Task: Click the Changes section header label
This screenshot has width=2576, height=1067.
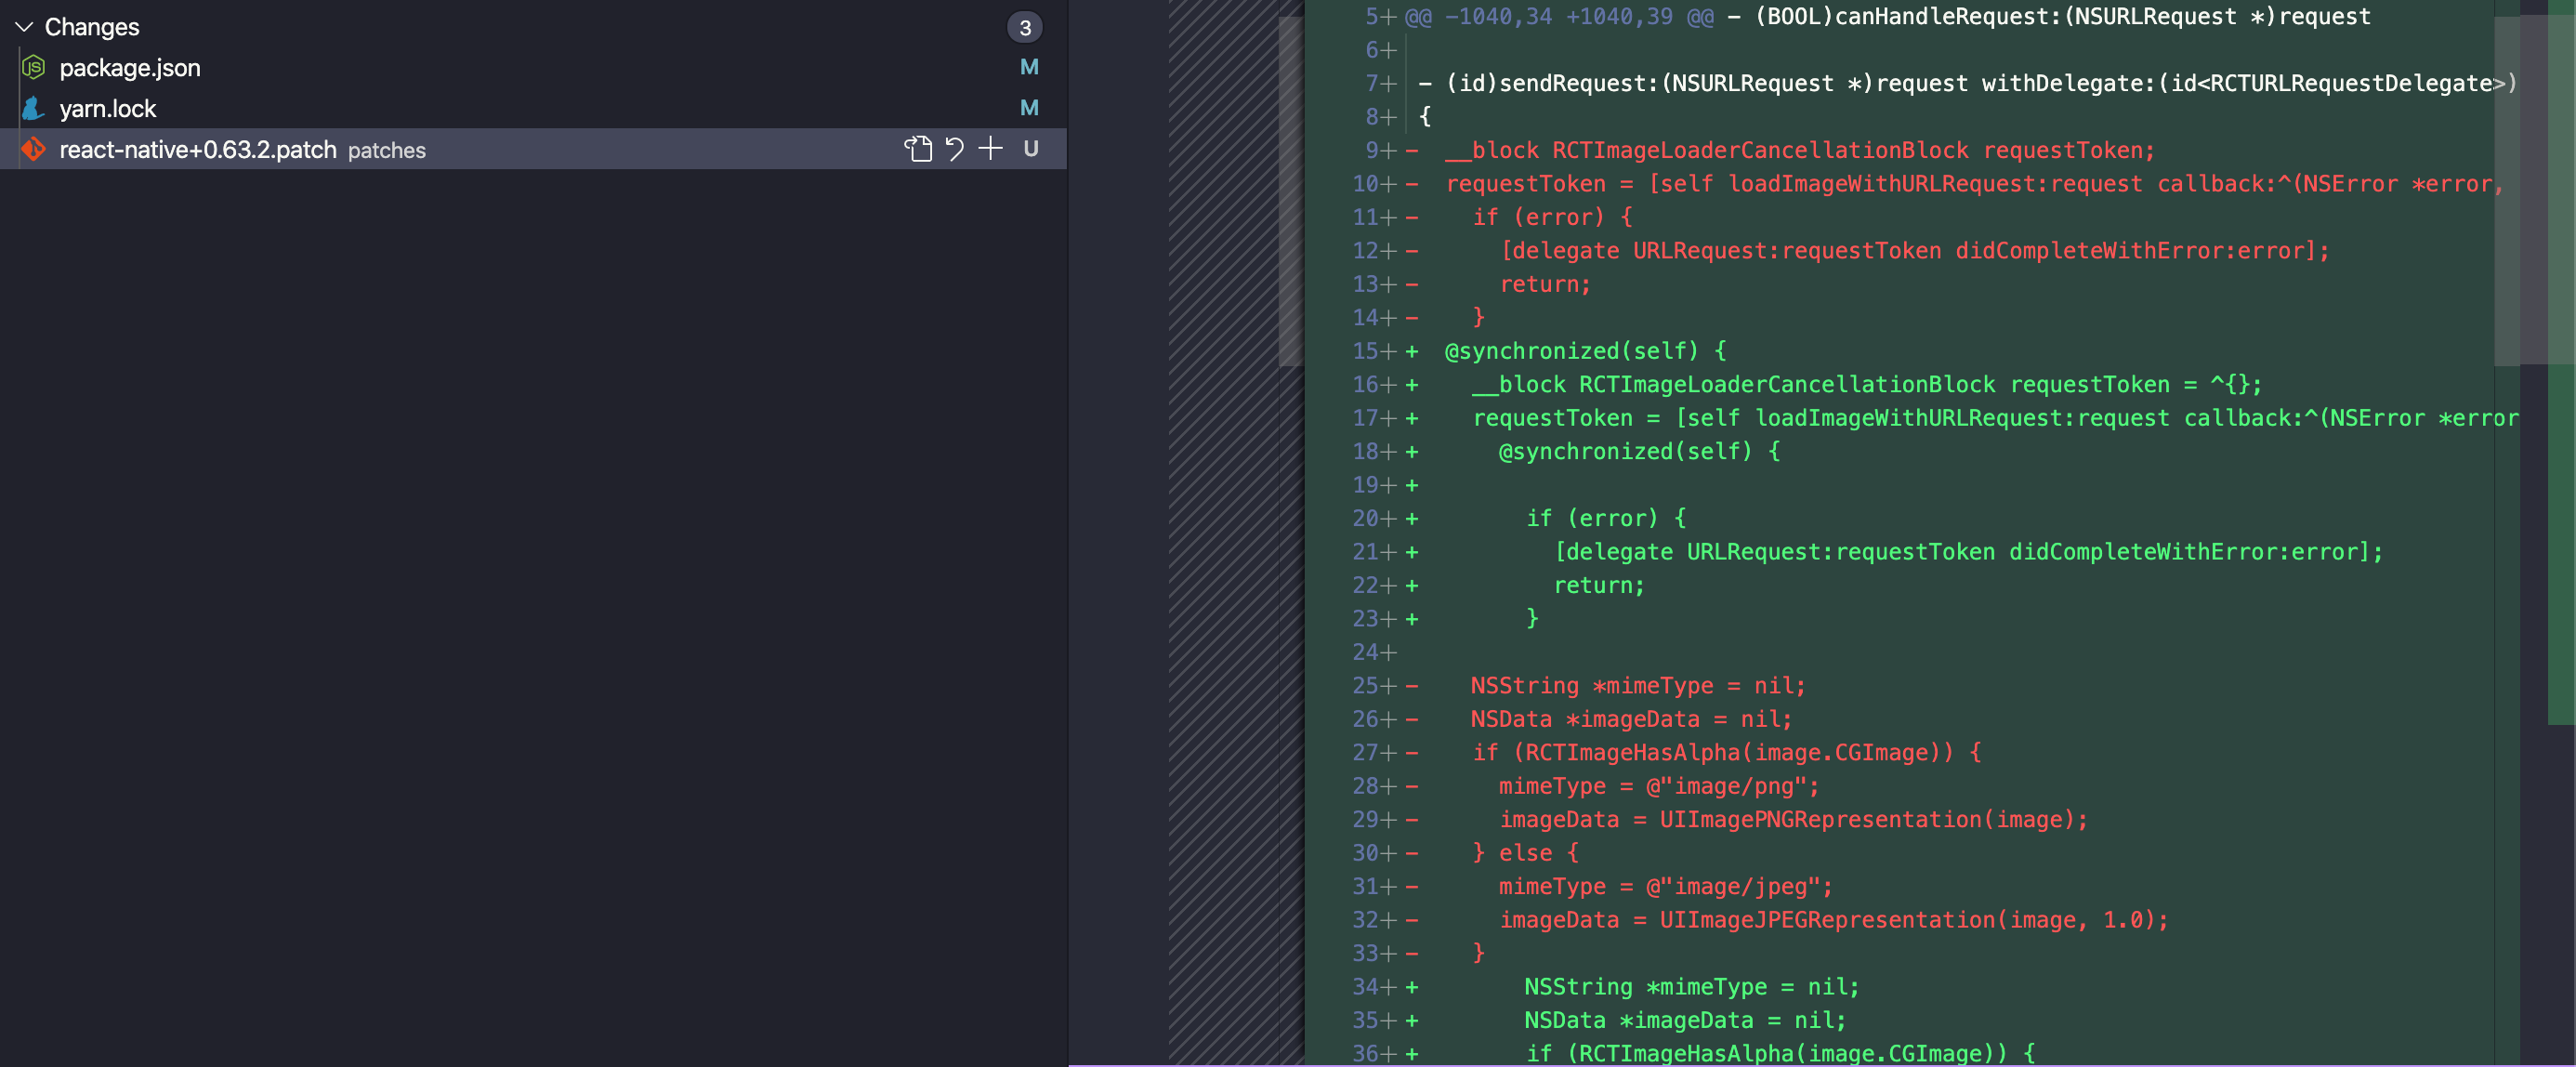Action: tap(92, 27)
